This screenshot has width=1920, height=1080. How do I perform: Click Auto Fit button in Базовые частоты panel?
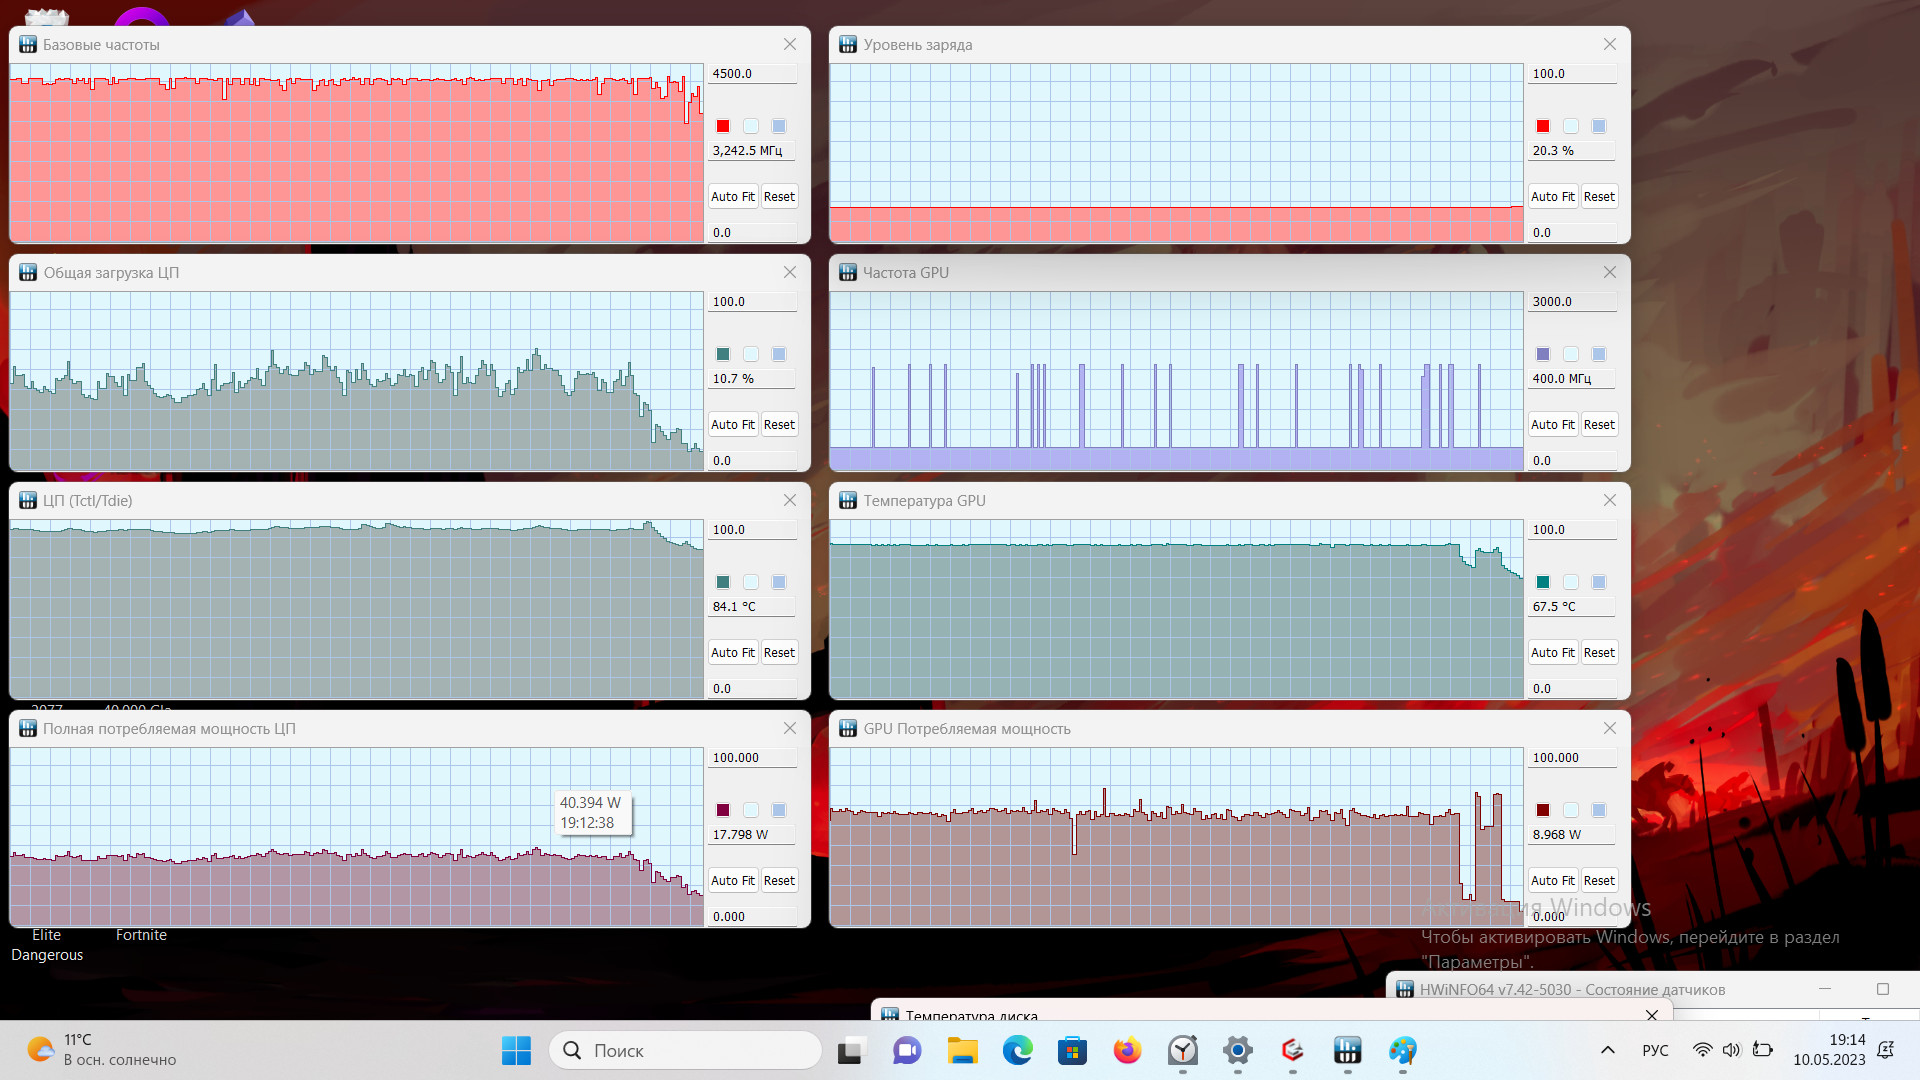click(x=733, y=195)
